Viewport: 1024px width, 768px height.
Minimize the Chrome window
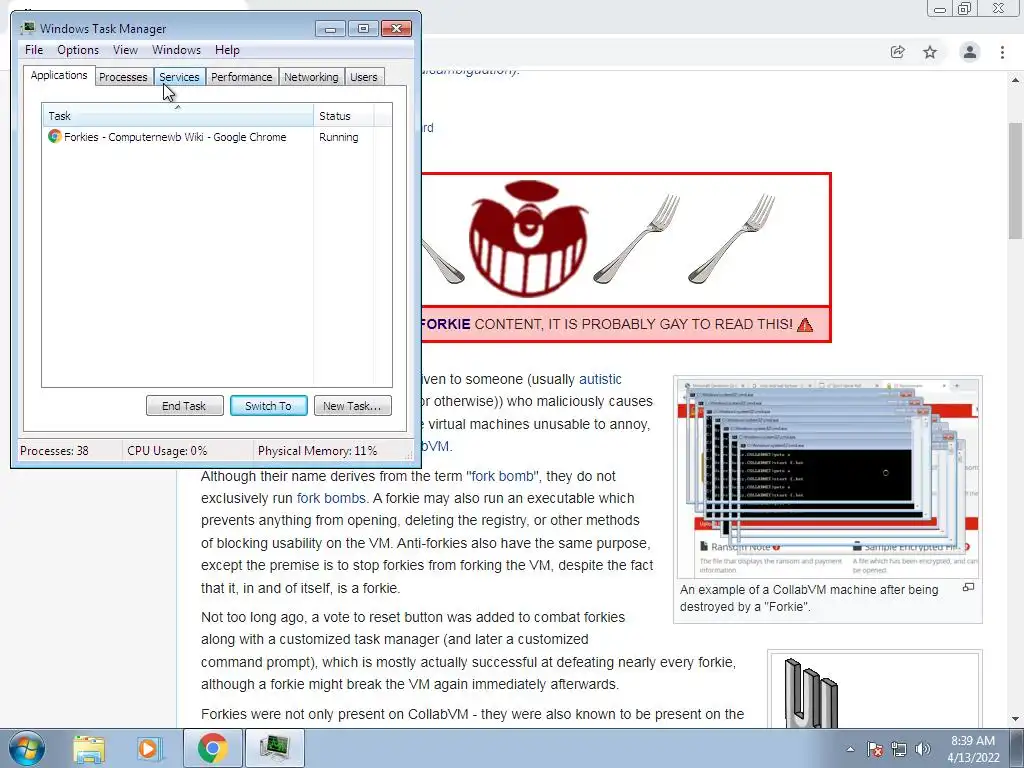pos(940,9)
